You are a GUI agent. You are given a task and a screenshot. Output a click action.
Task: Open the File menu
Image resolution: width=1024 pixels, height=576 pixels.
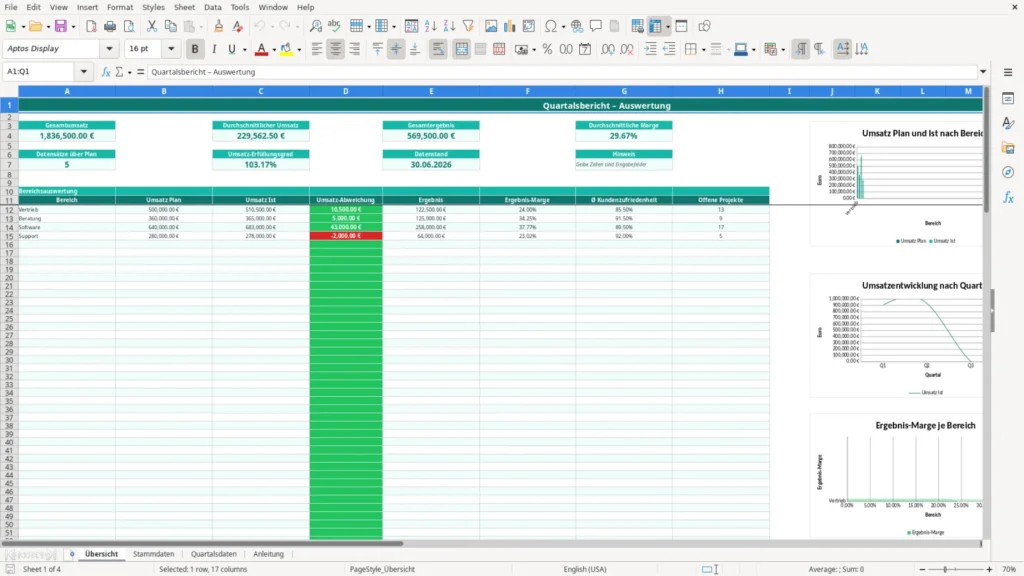10,7
